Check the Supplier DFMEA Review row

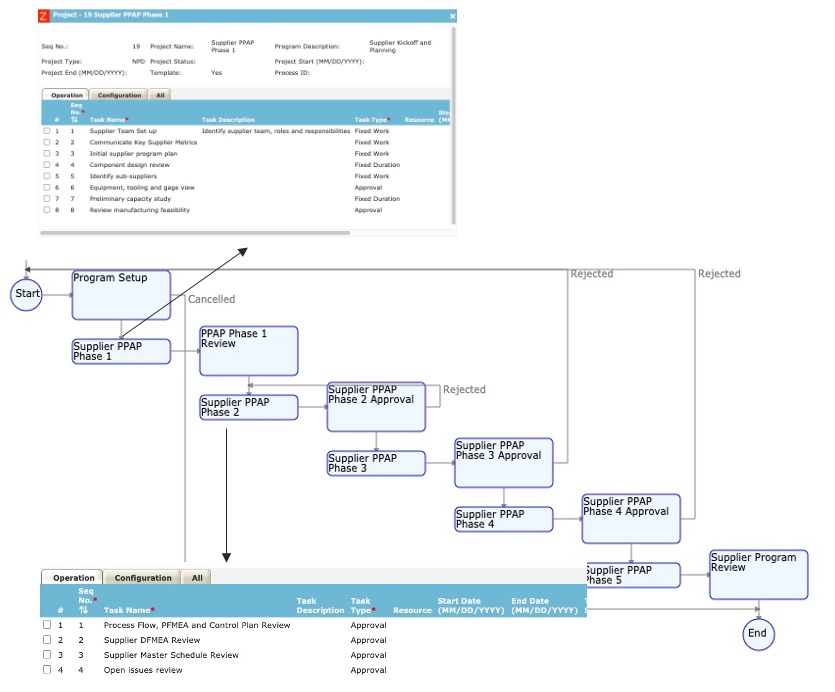[46, 640]
